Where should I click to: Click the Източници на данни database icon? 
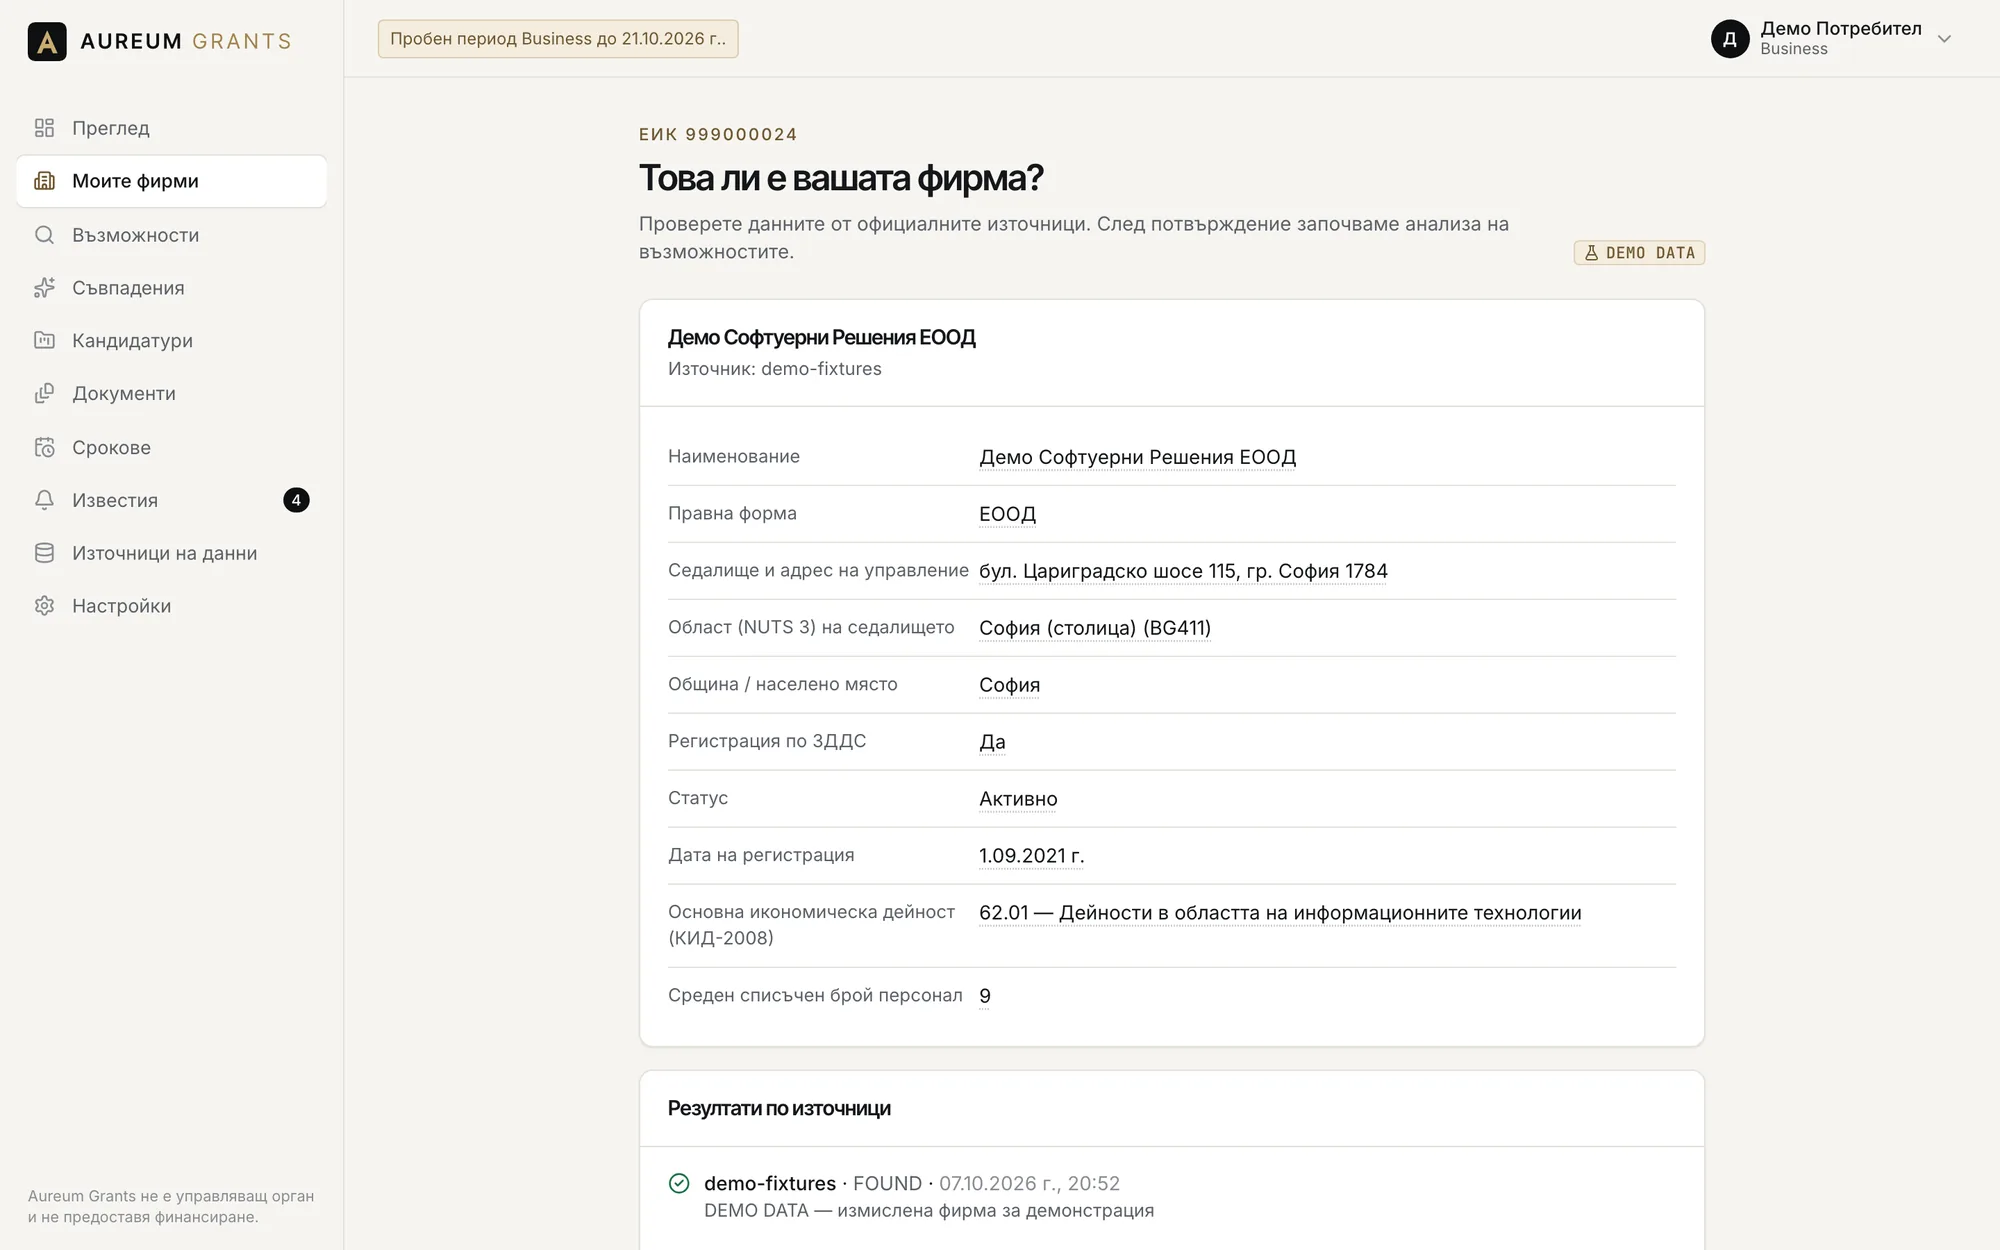pos(44,553)
